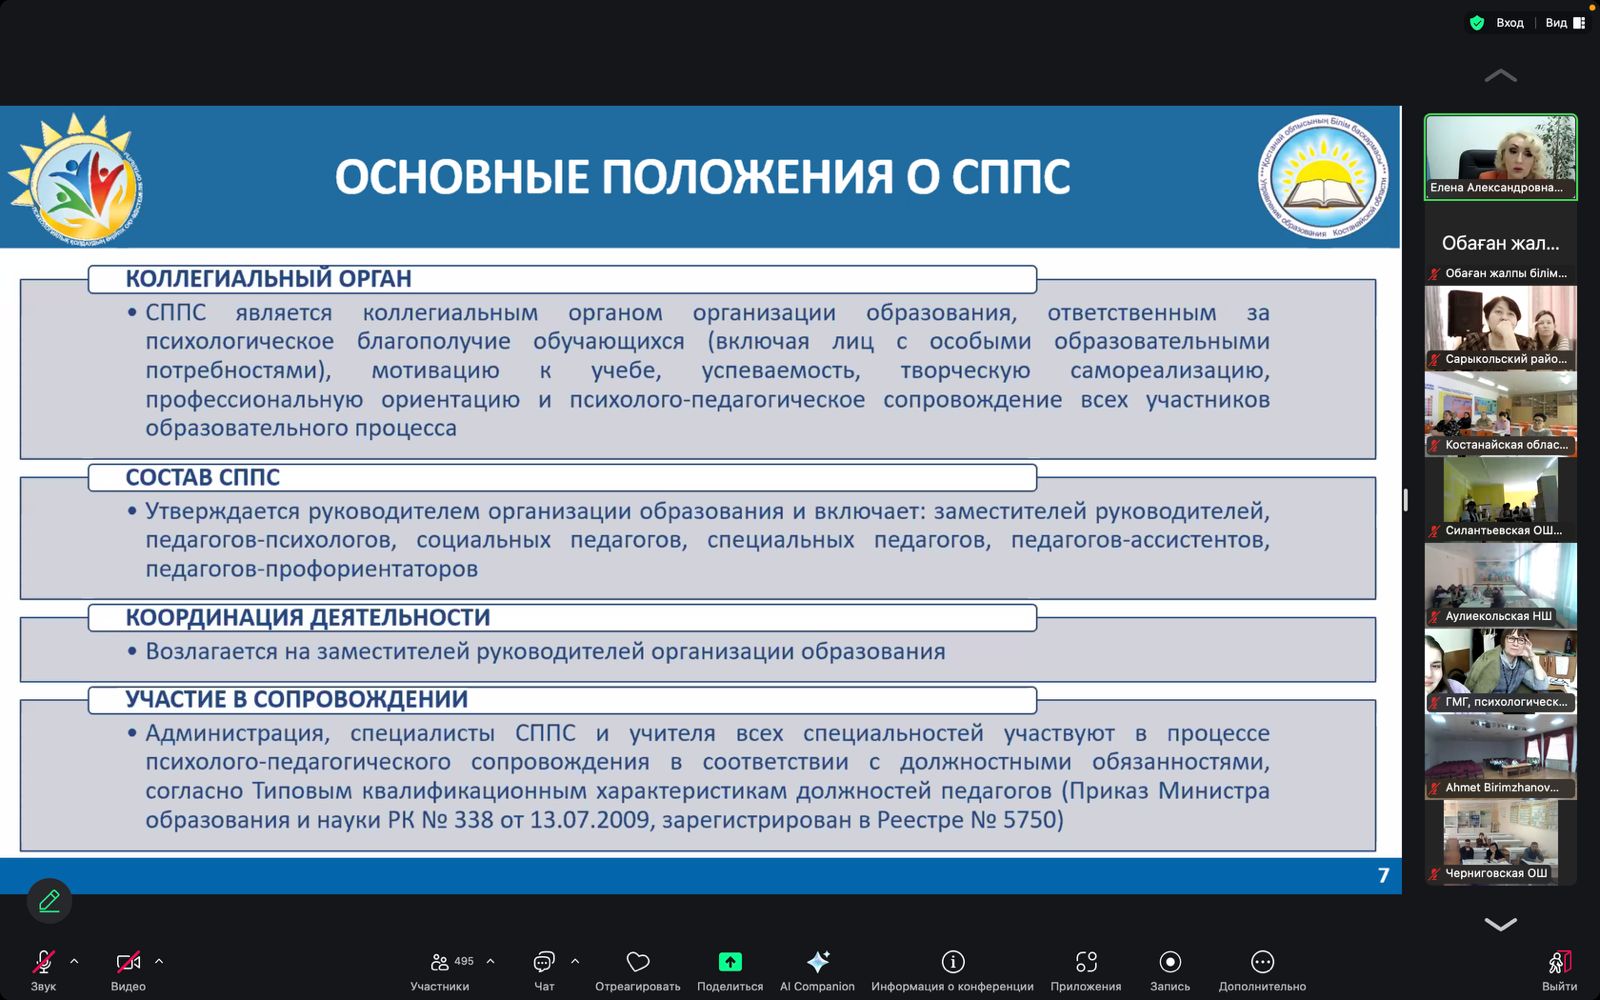Viewport: 1600px width, 1000px height.
Task: Expand arrow next to Участники
Action: 490,961
